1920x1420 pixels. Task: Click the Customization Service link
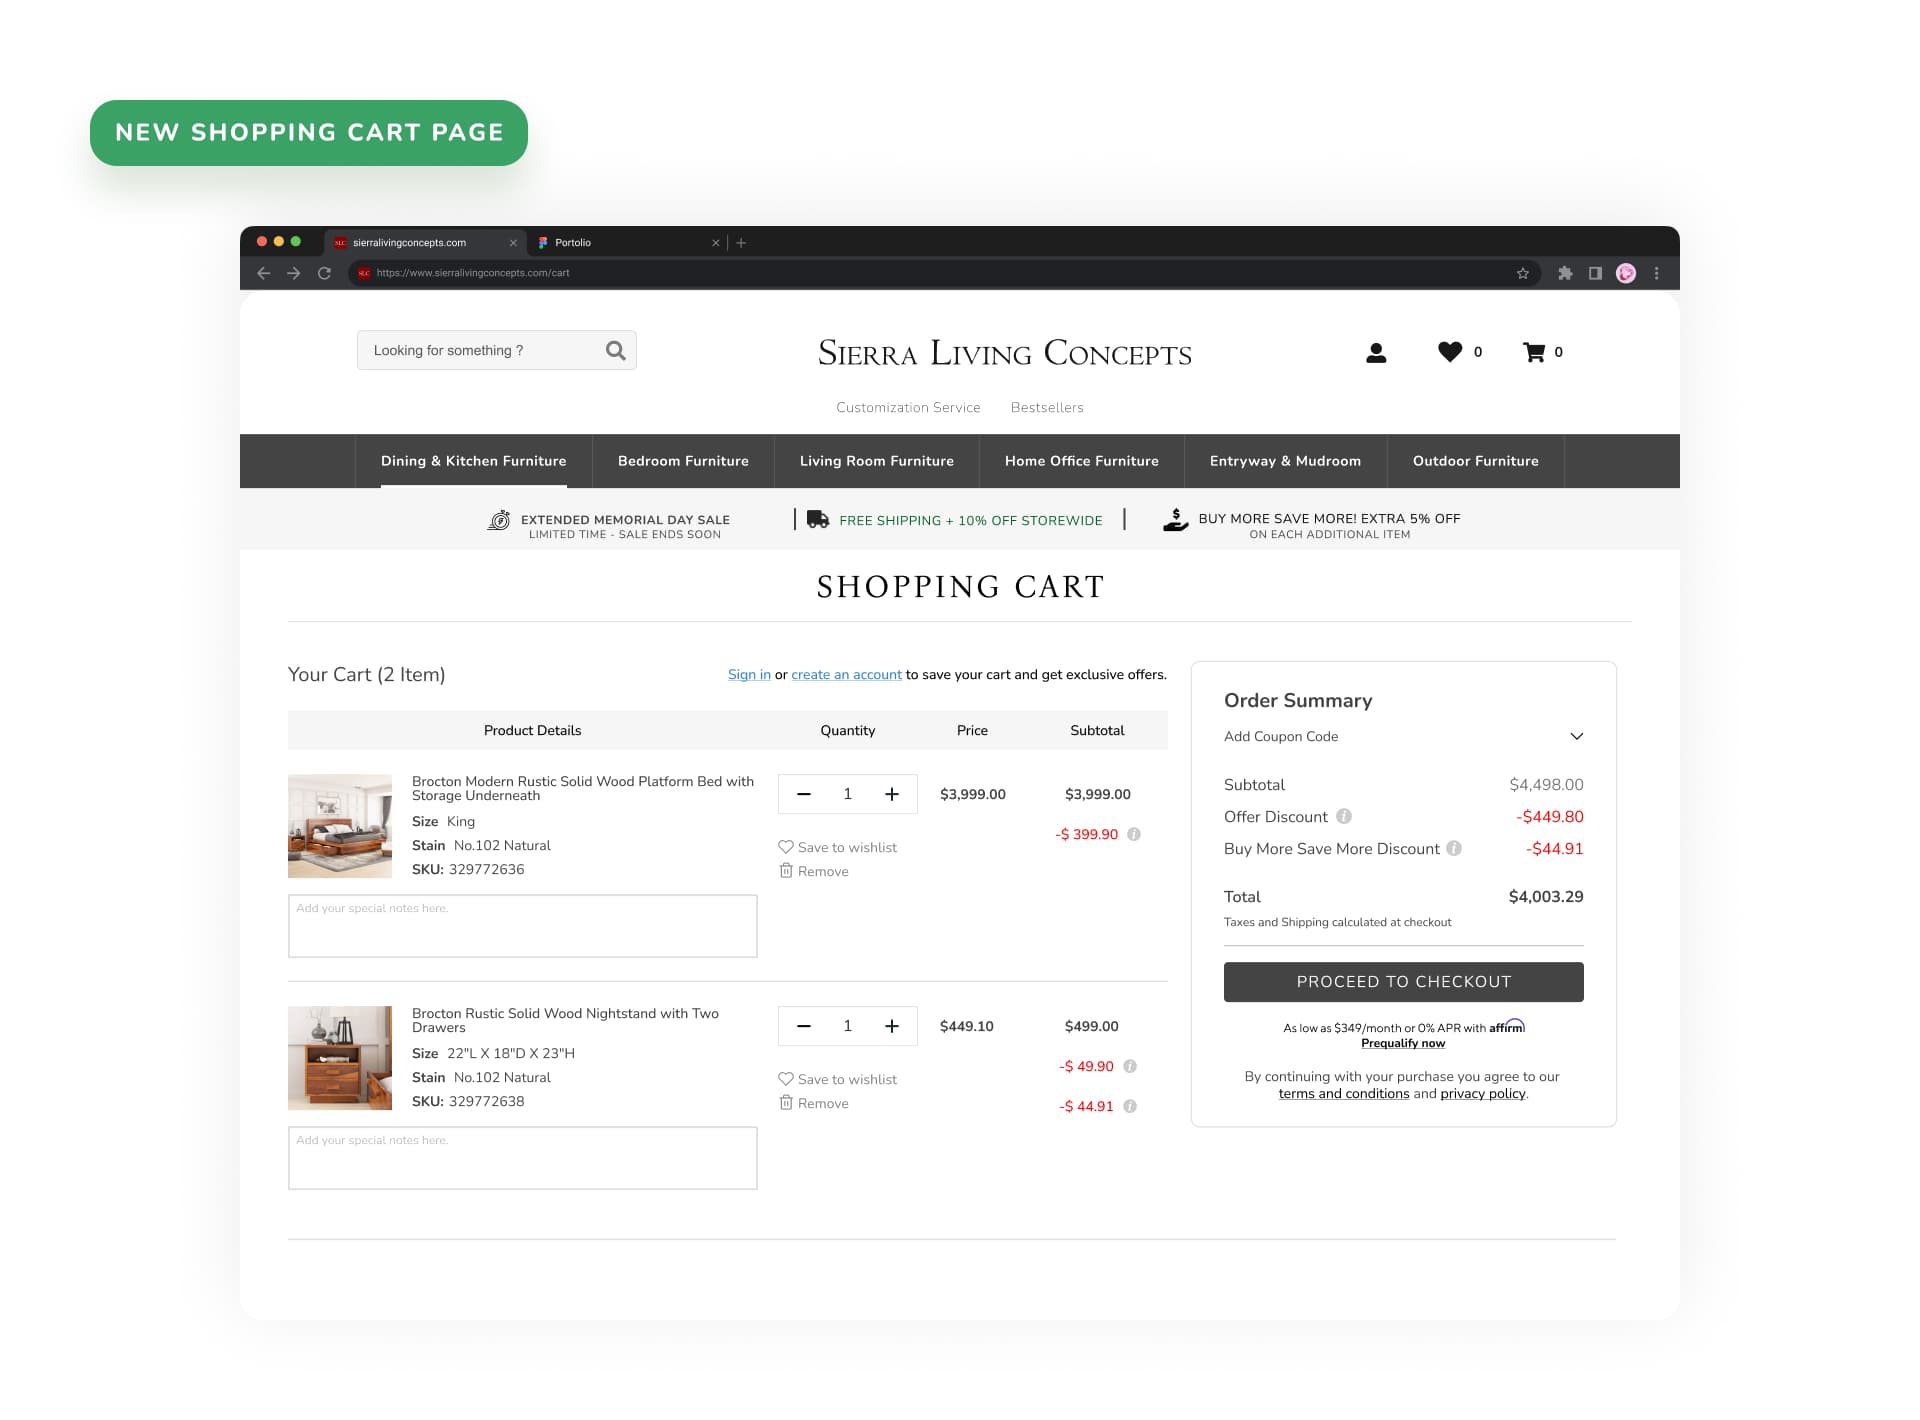908,408
